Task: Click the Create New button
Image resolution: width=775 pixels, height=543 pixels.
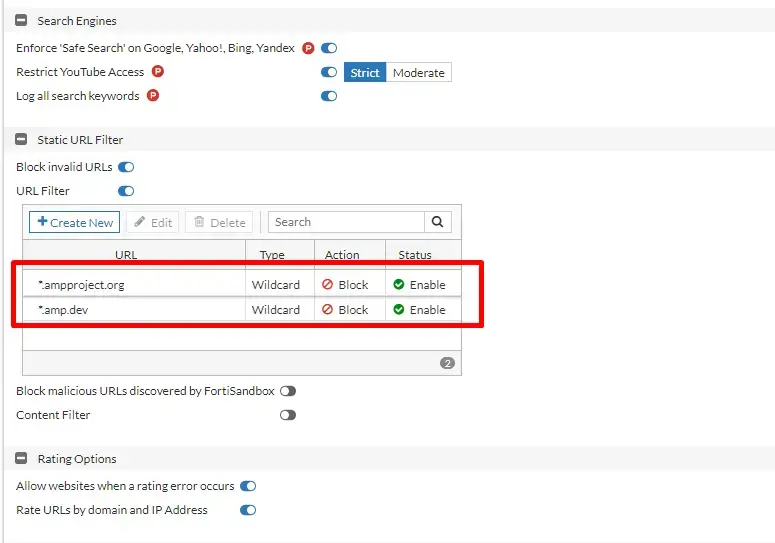Action: click(75, 222)
